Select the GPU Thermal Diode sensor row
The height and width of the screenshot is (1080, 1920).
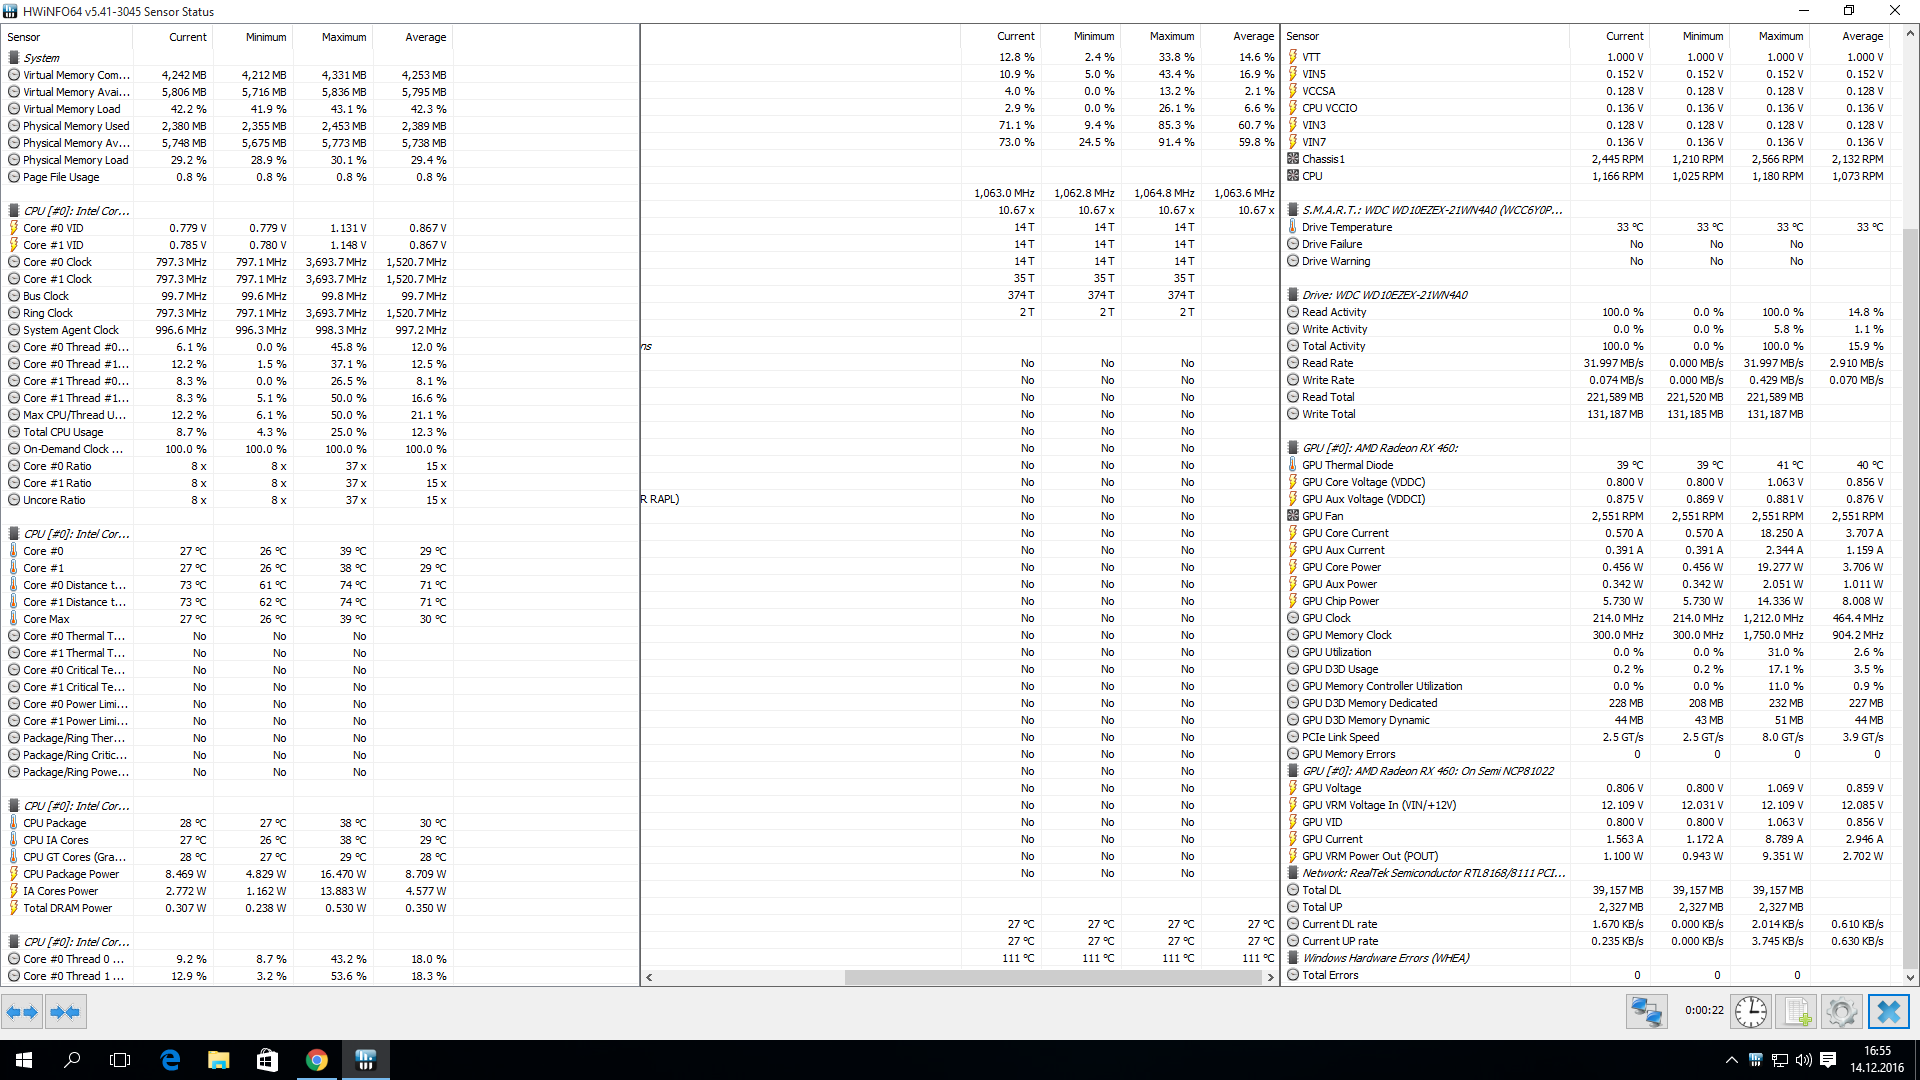(x=1347, y=465)
